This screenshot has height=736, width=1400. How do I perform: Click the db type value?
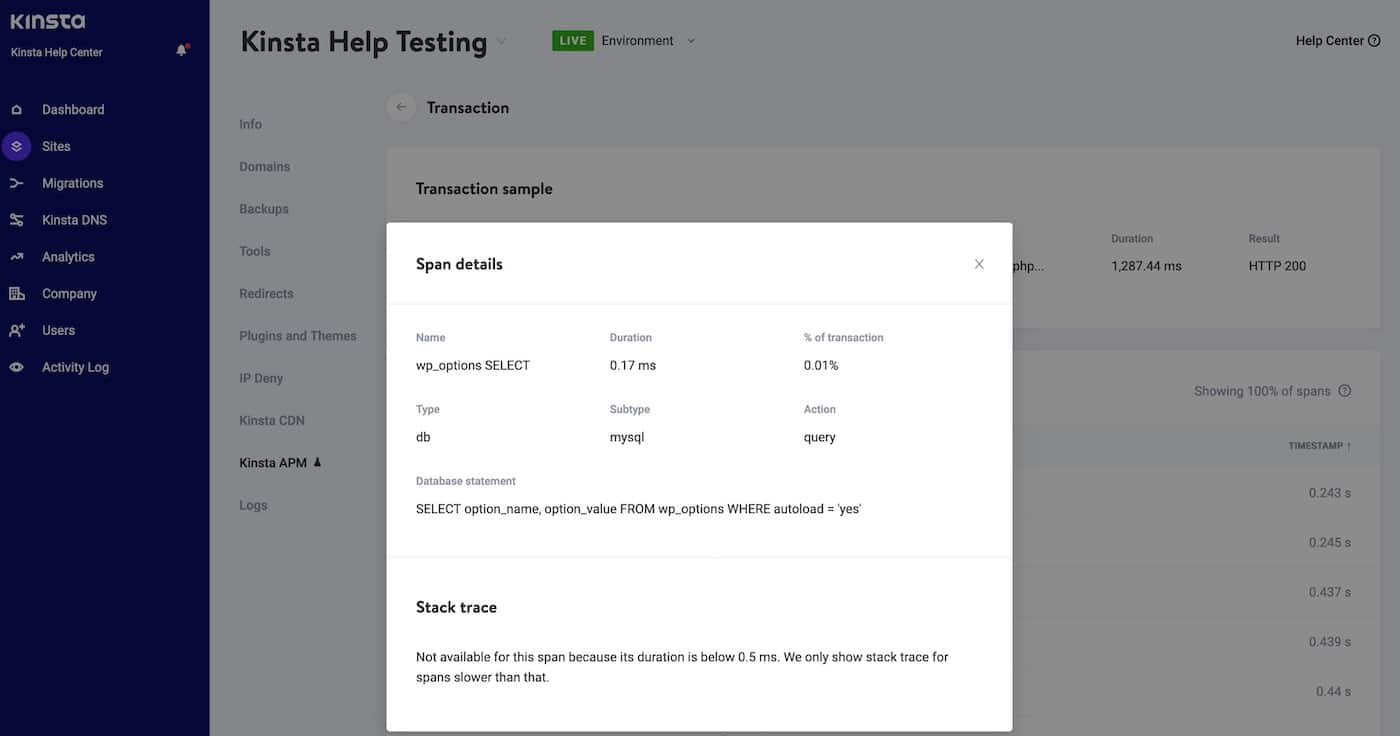coord(423,437)
